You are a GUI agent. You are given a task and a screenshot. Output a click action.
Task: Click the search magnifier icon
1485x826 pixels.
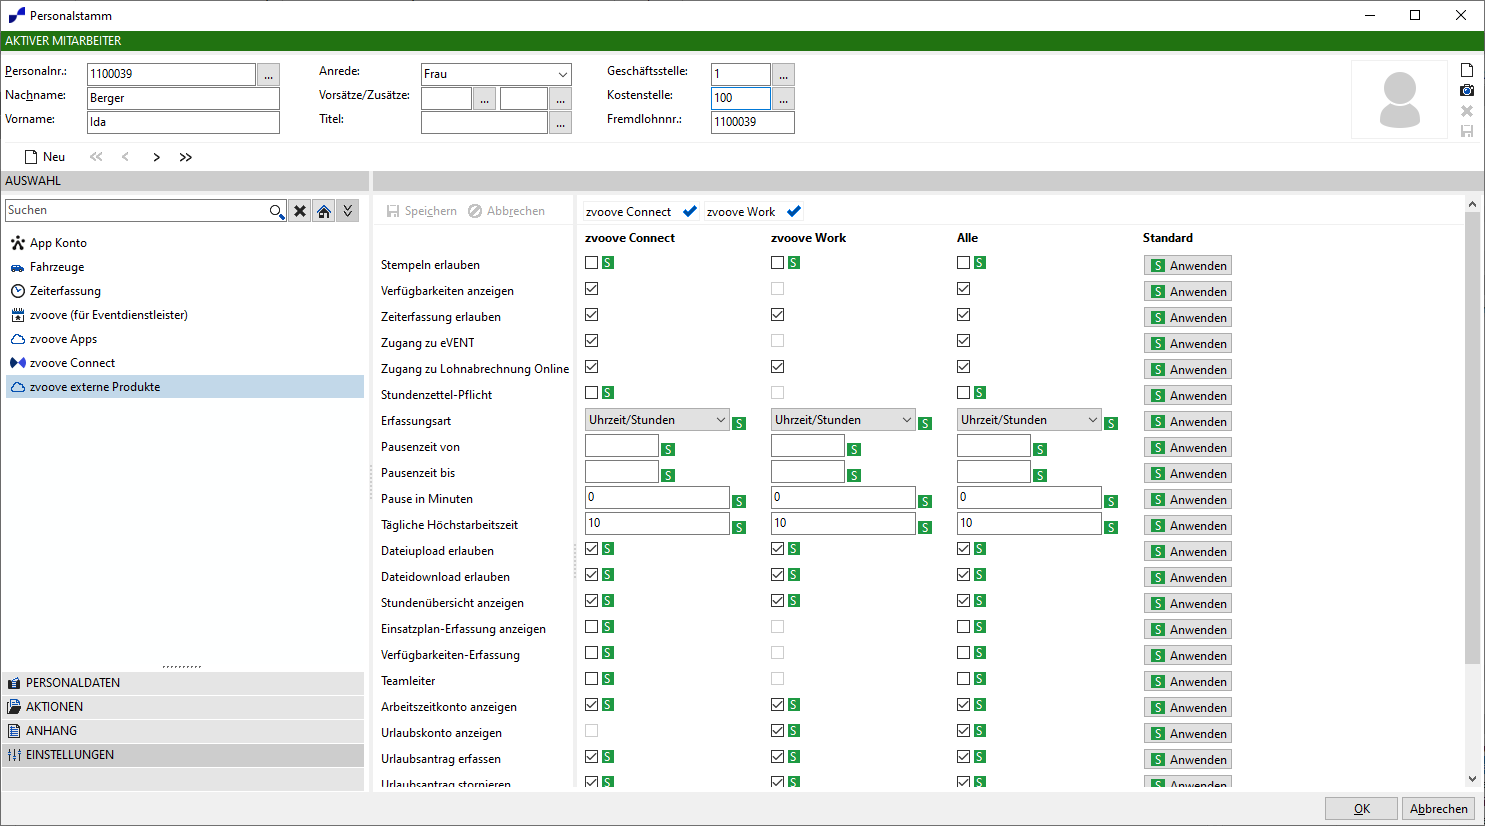click(277, 211)
